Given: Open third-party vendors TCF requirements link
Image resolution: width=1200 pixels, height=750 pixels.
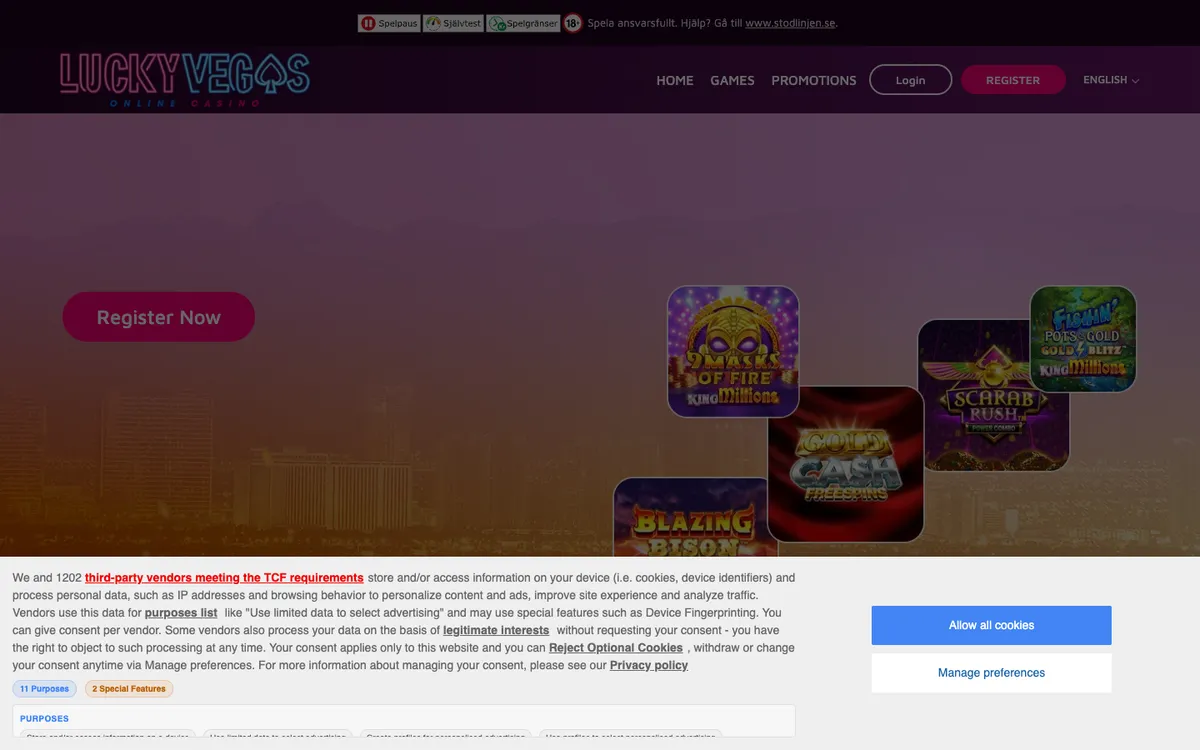Looking at the screenshot, I should 224,578.
